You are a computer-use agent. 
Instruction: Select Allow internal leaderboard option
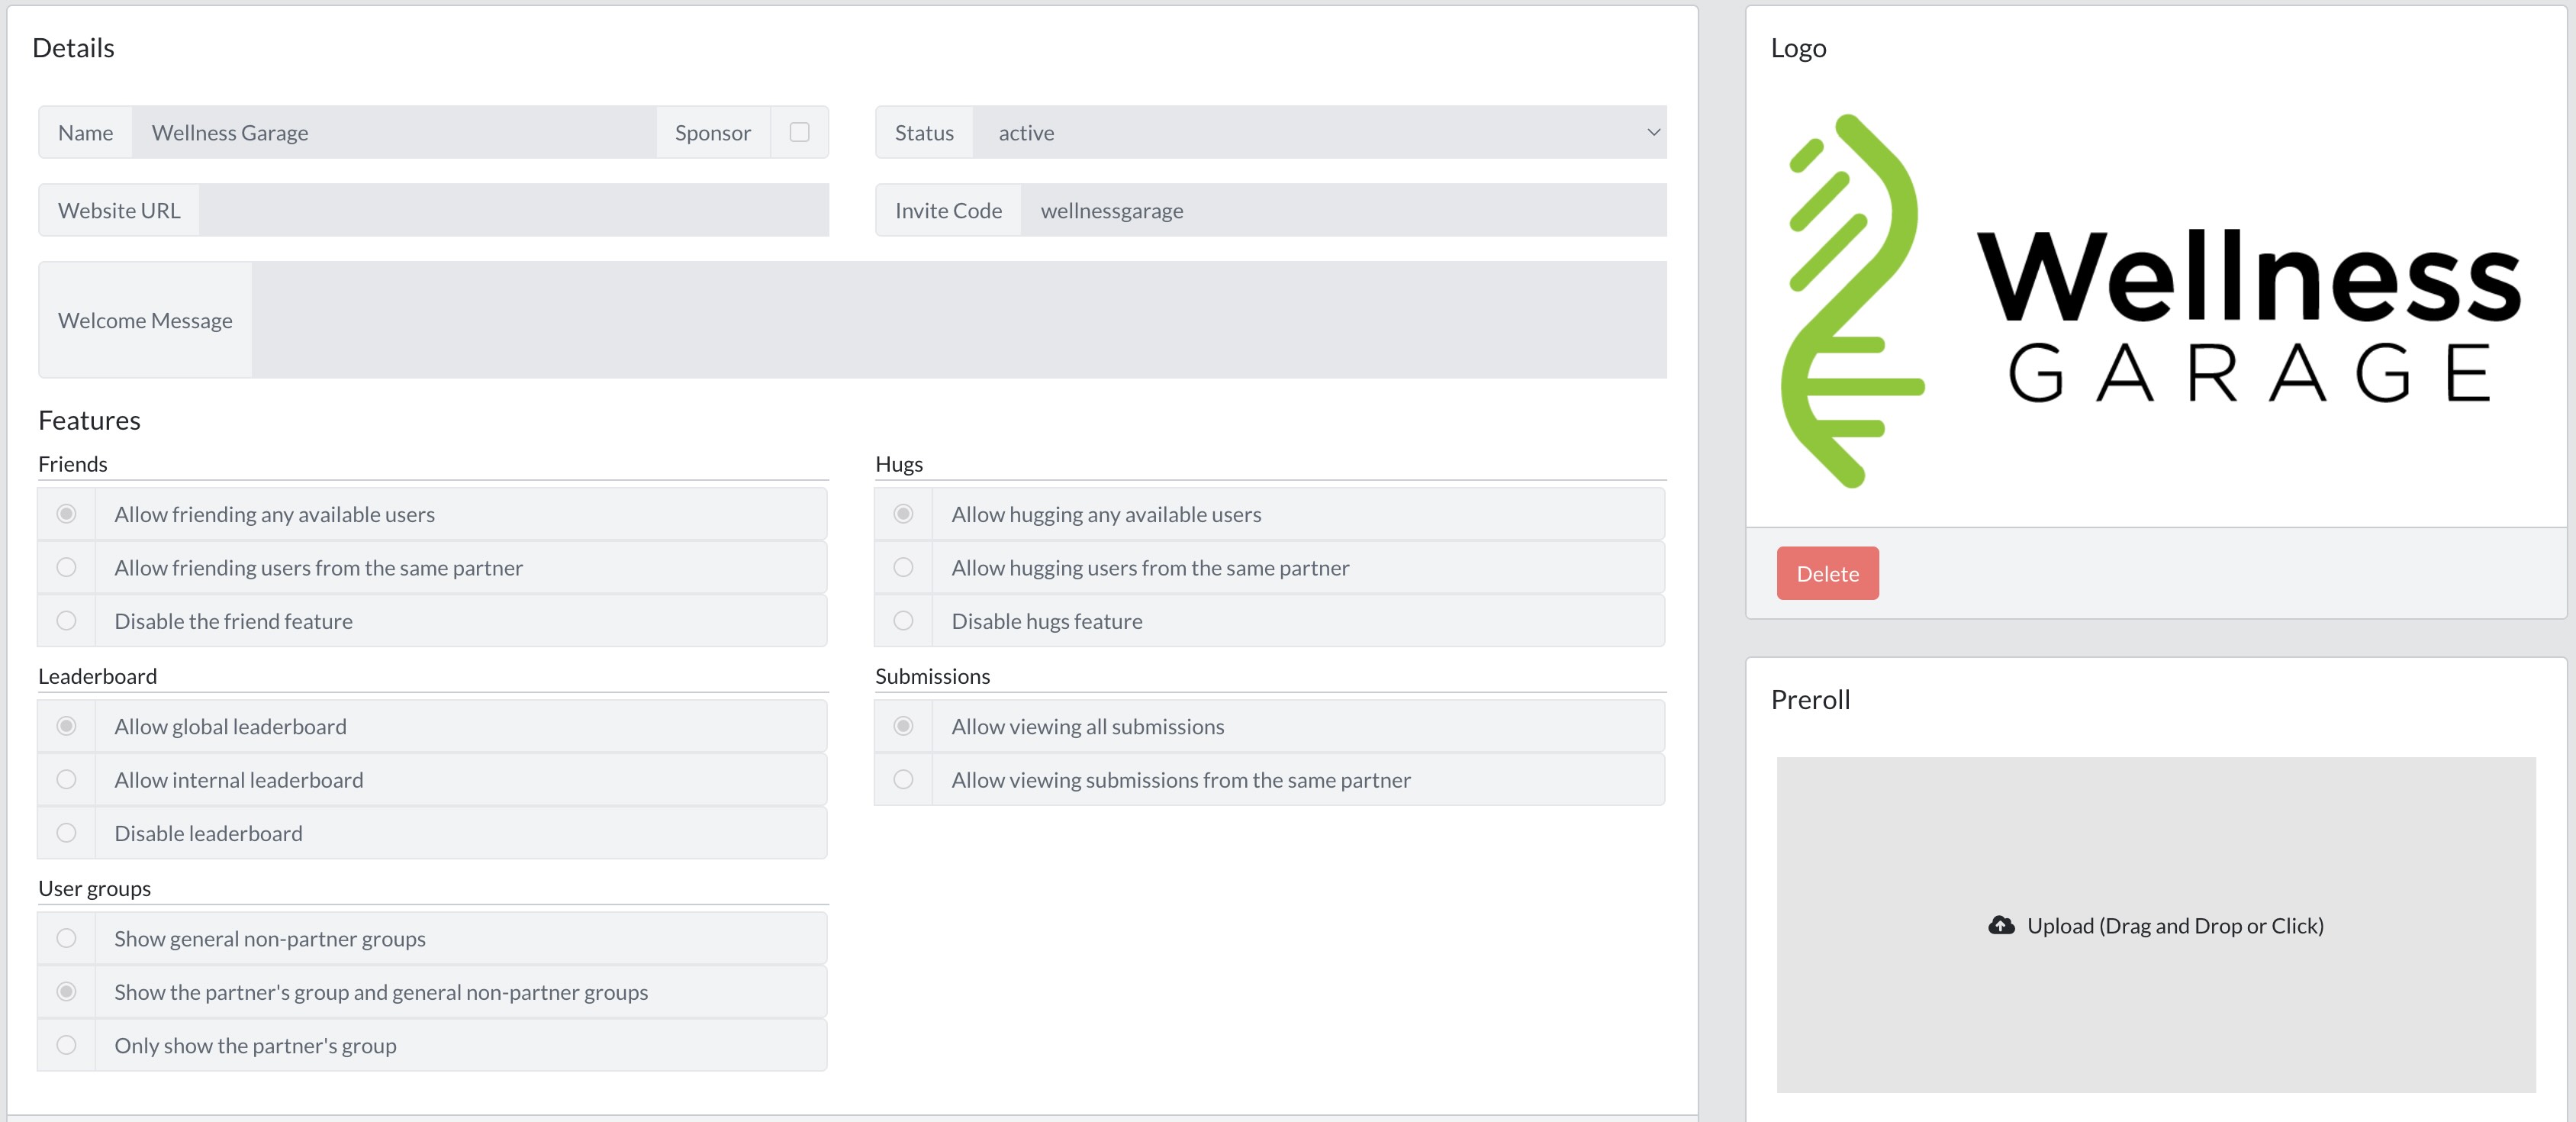tap(67, 779)
